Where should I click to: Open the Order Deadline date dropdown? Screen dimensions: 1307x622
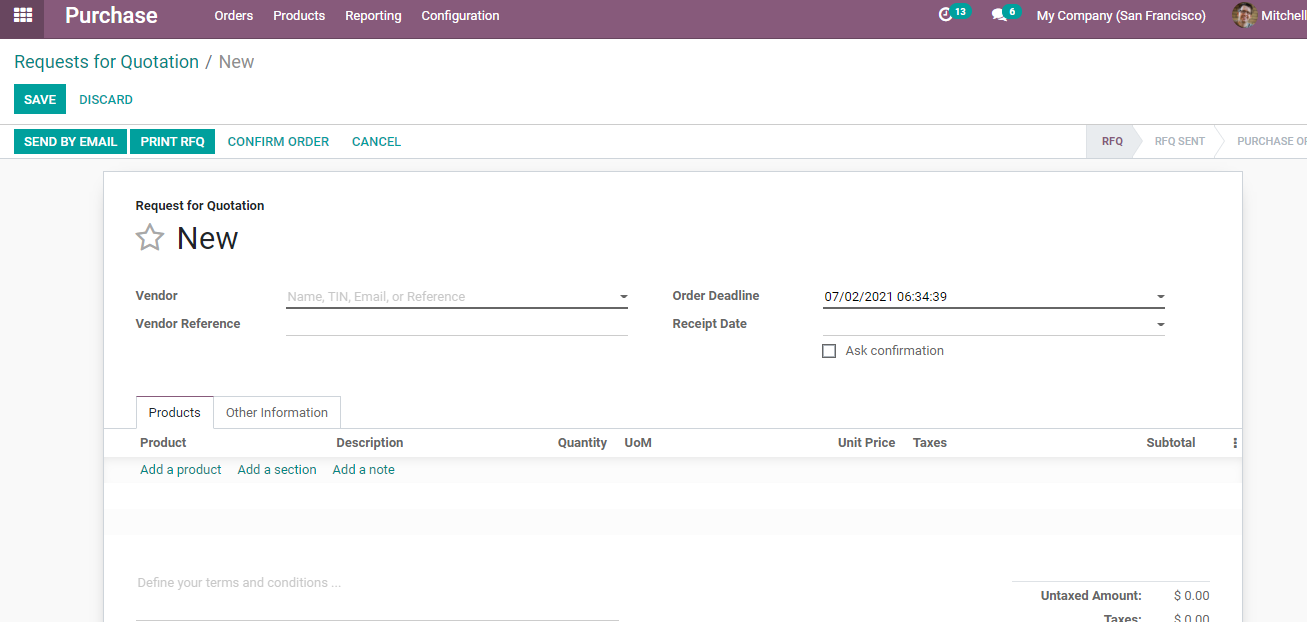click(x=1160, y=297)
